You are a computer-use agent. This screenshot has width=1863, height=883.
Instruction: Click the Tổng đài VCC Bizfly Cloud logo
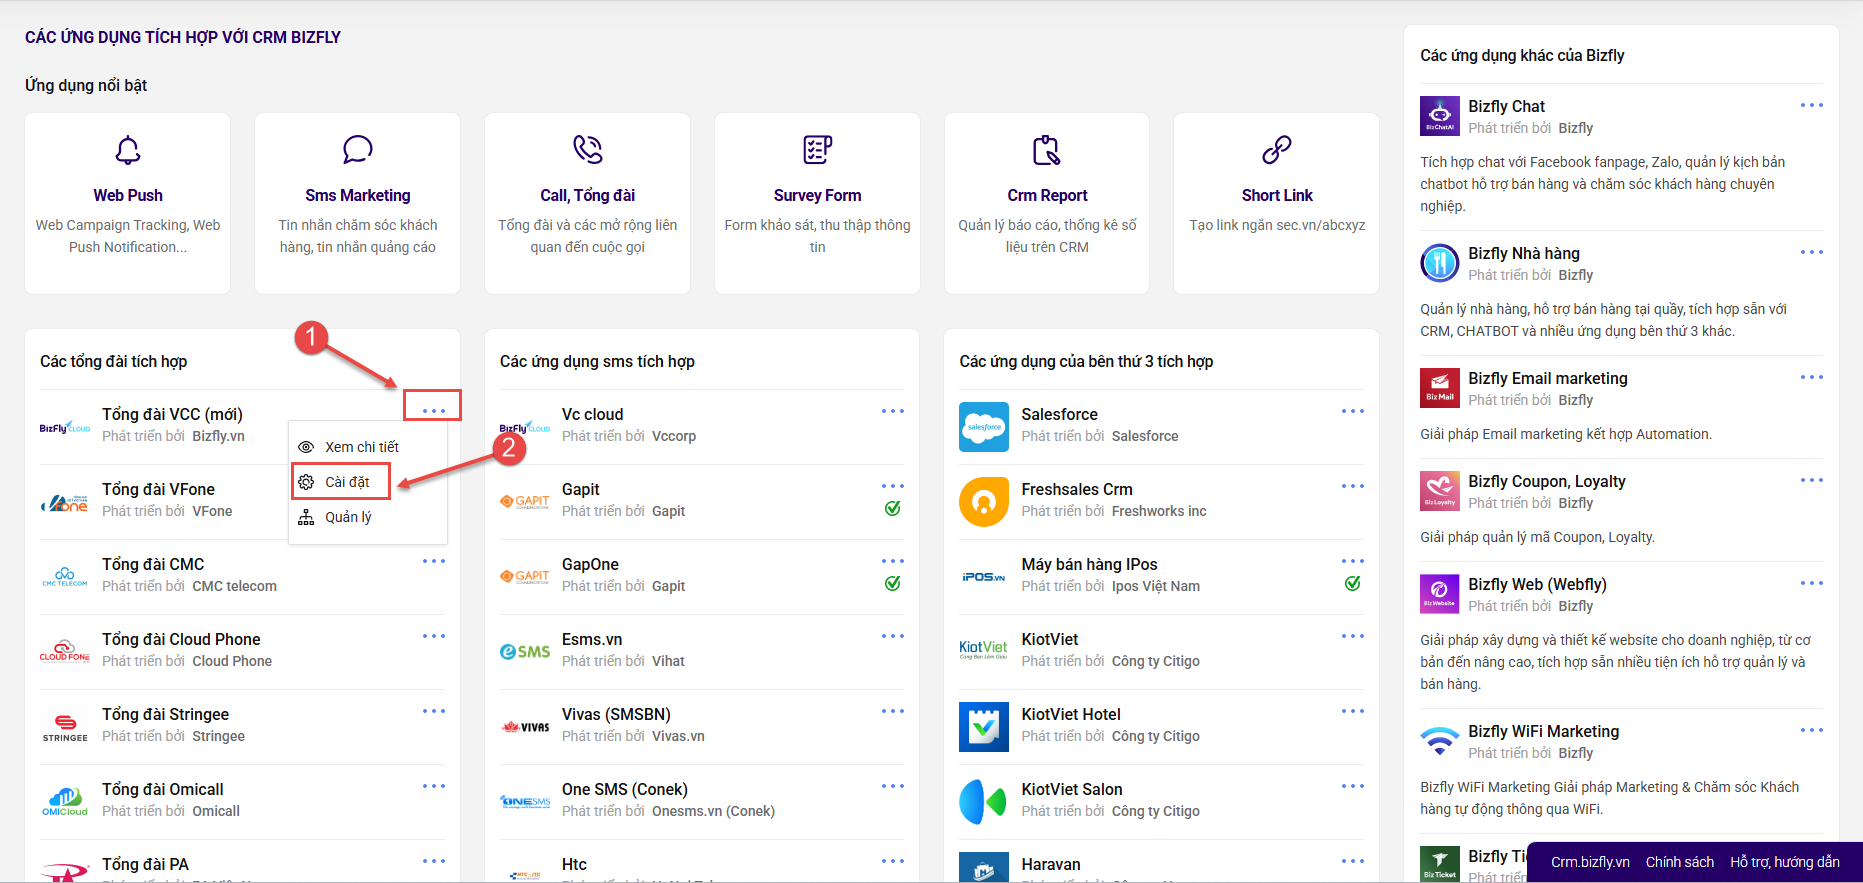click(65, 428)
